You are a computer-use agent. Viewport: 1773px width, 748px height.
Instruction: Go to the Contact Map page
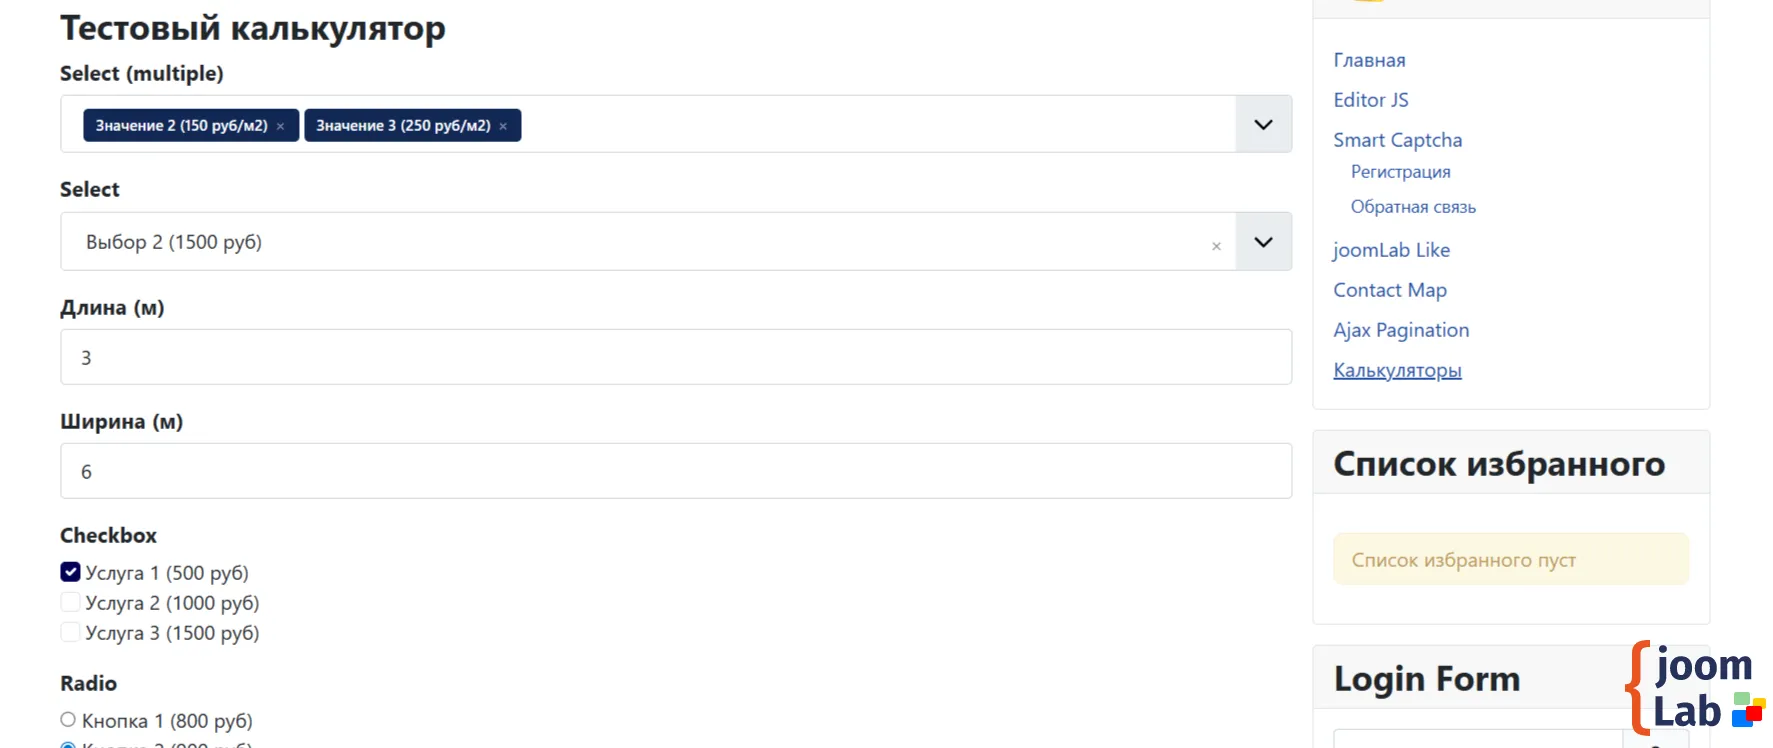pos(1389,290)
